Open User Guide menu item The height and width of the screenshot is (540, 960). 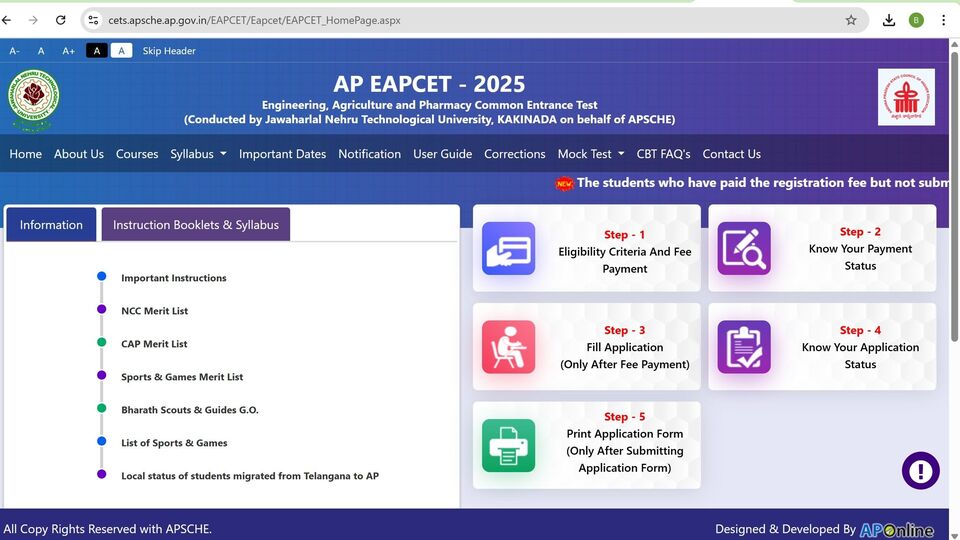443,154
